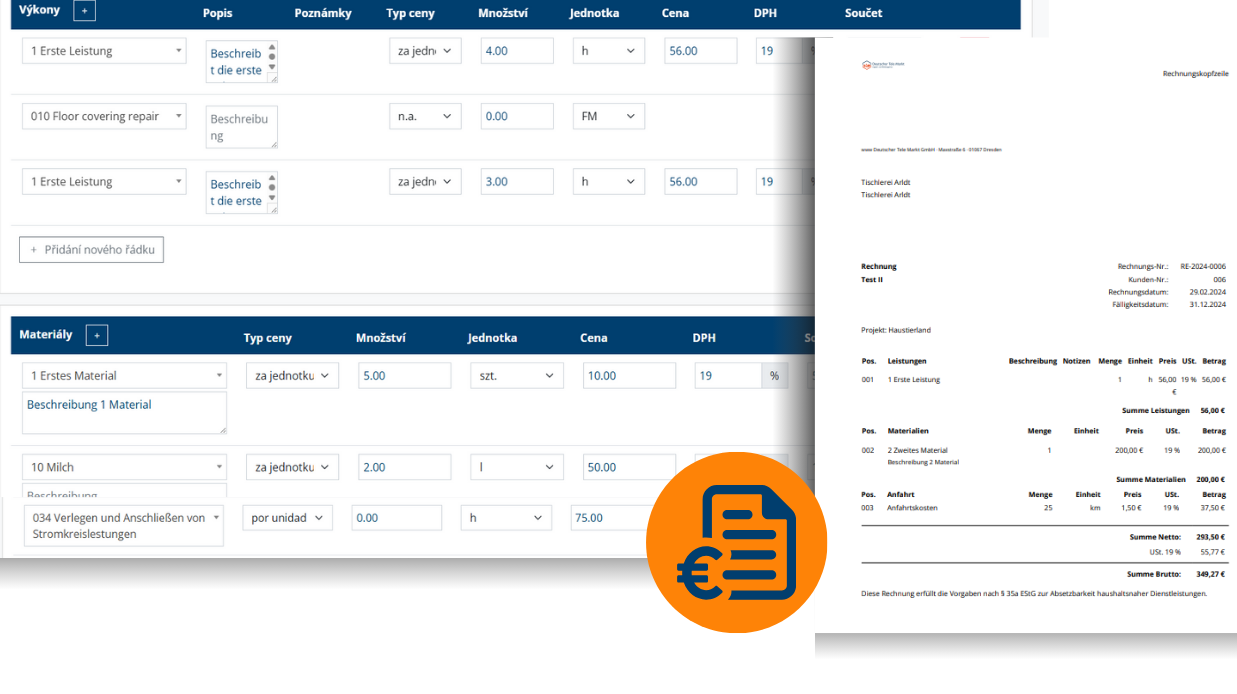The width and height of the screenshot is (1237, 694).
Task: Click the DPH field 19 in the Erstes Material row
Action: pyautogui.click(x=728, y=376)
